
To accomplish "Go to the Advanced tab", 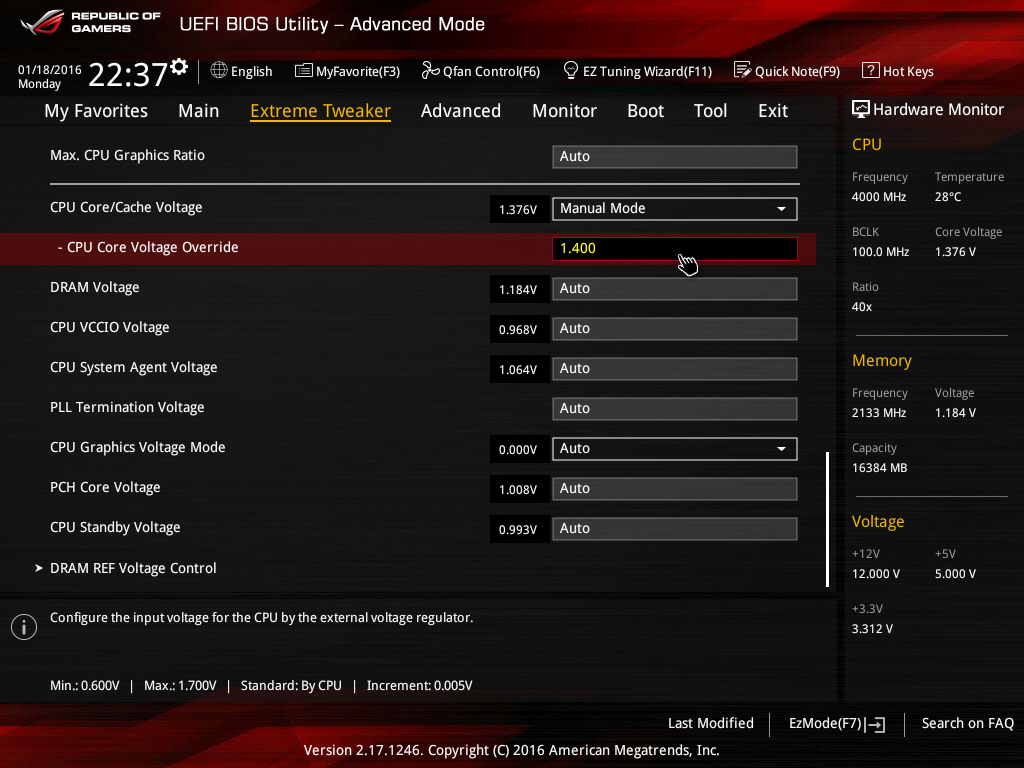I will click(461, 111).
